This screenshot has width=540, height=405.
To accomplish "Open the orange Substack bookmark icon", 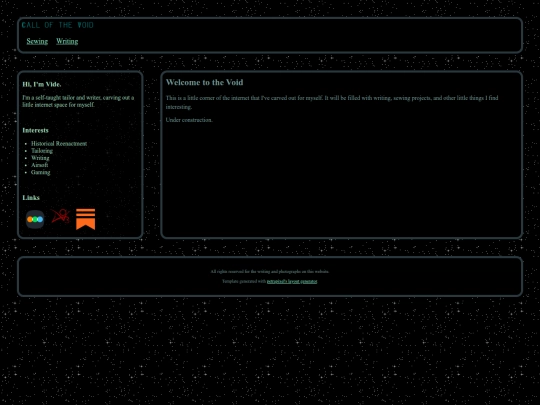I will pyautogui.click(x=85, y=219).
